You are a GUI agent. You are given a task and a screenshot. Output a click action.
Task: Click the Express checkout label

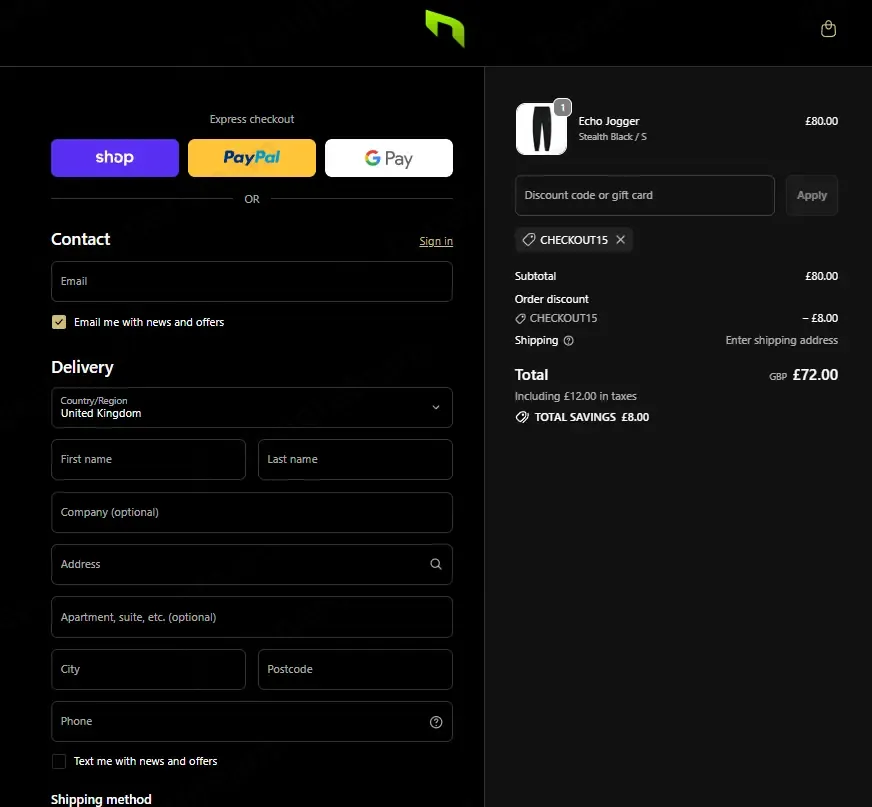point(252,119)
